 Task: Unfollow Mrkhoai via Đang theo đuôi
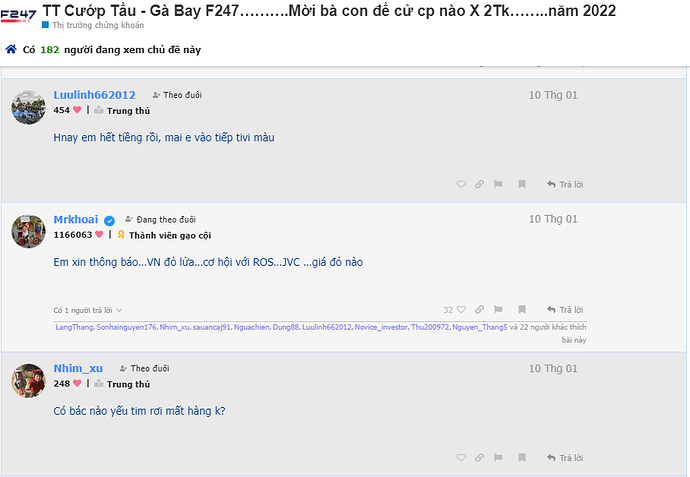tap(161, 219)
